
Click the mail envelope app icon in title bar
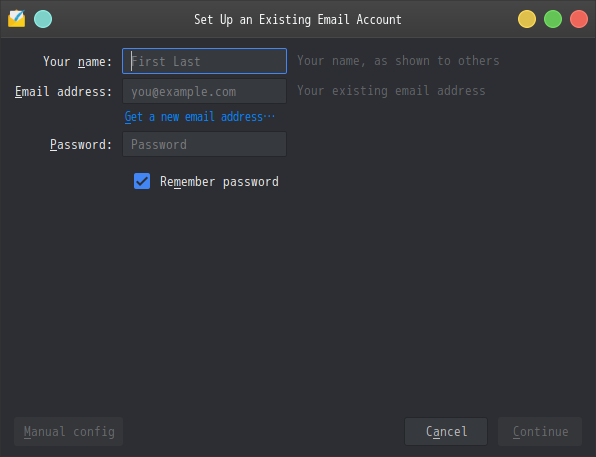coord(17,19)
